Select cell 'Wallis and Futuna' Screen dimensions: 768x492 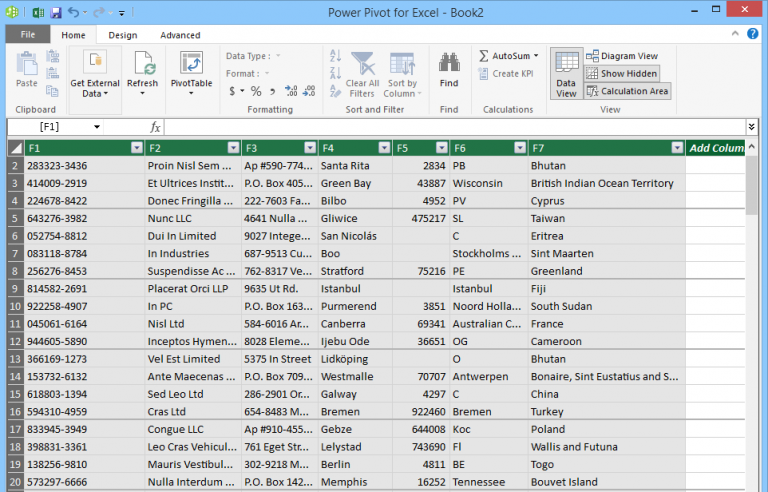click(x=607, y=447)
